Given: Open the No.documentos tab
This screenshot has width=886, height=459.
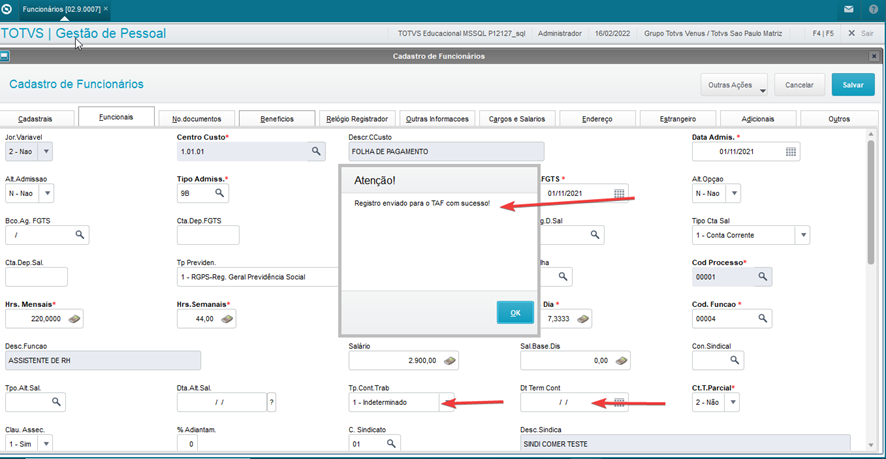Looking at the screenshot, I should point(197,119).
